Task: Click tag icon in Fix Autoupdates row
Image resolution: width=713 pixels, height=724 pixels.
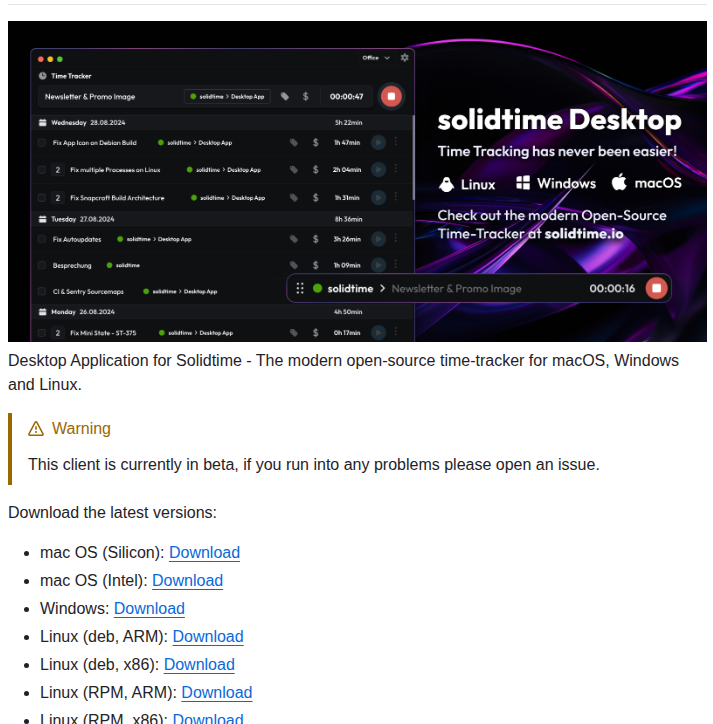Action: pos(294,239)
